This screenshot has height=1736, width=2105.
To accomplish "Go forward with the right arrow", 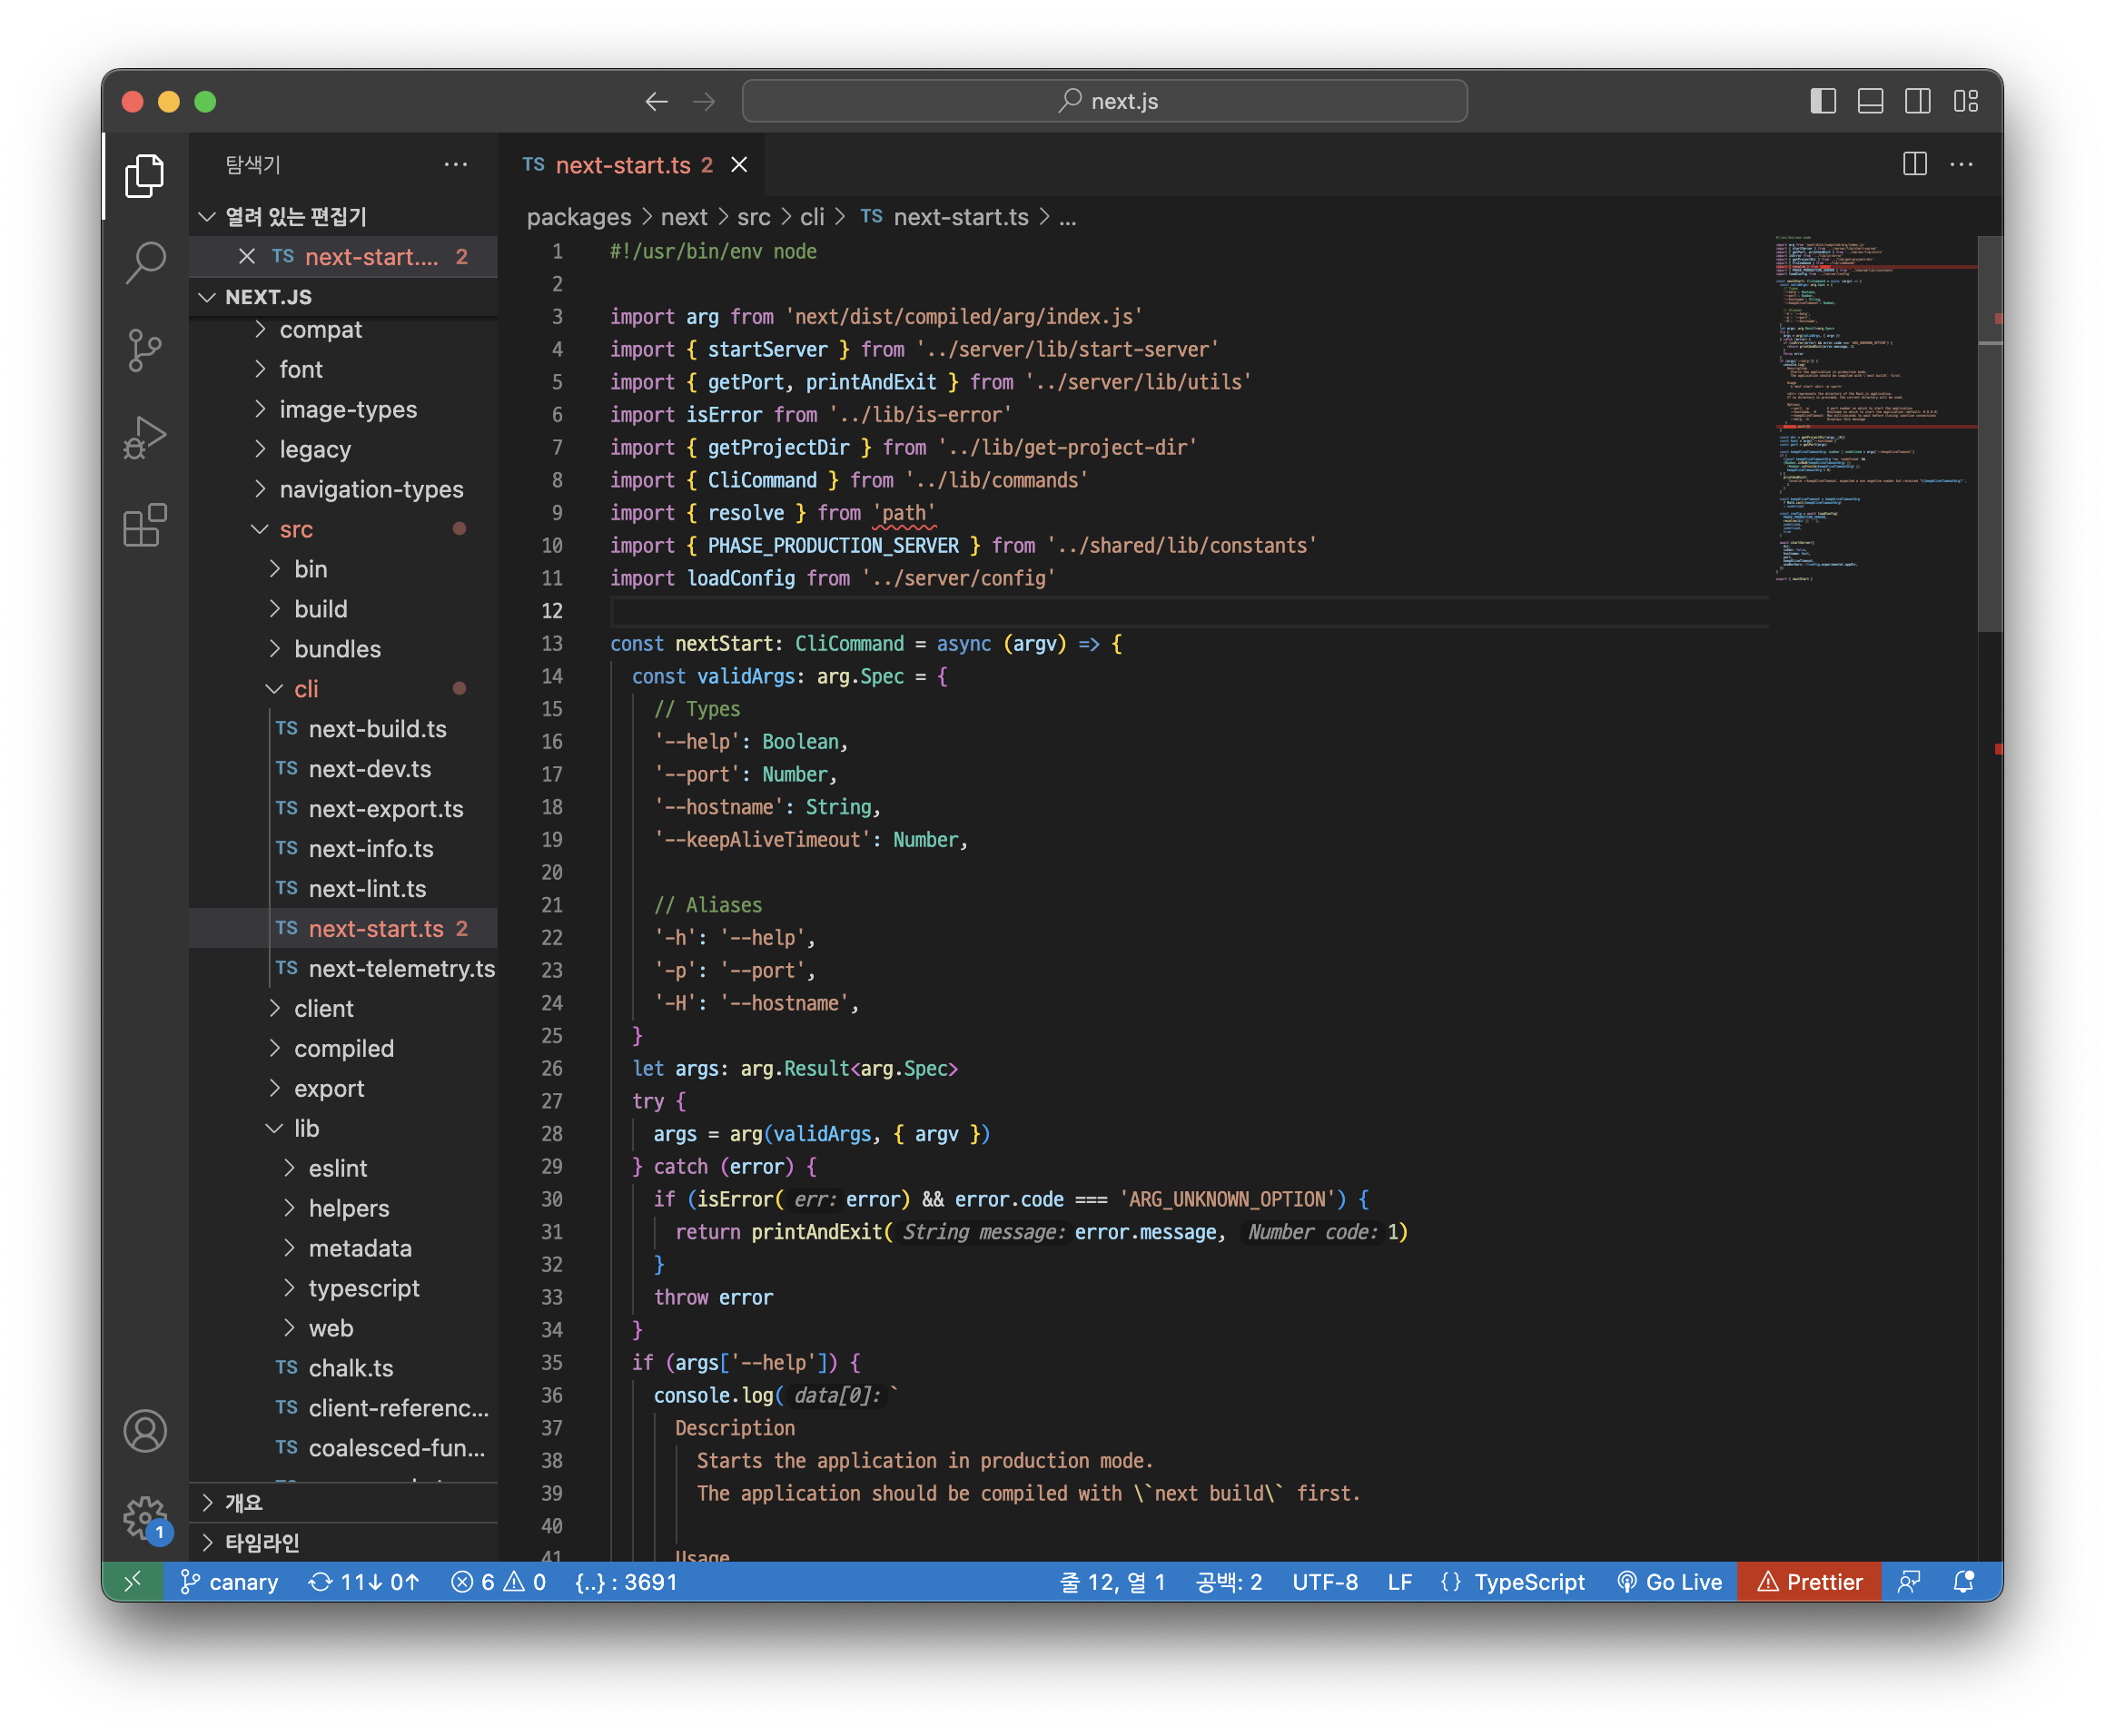I will (x=704, y=101).
